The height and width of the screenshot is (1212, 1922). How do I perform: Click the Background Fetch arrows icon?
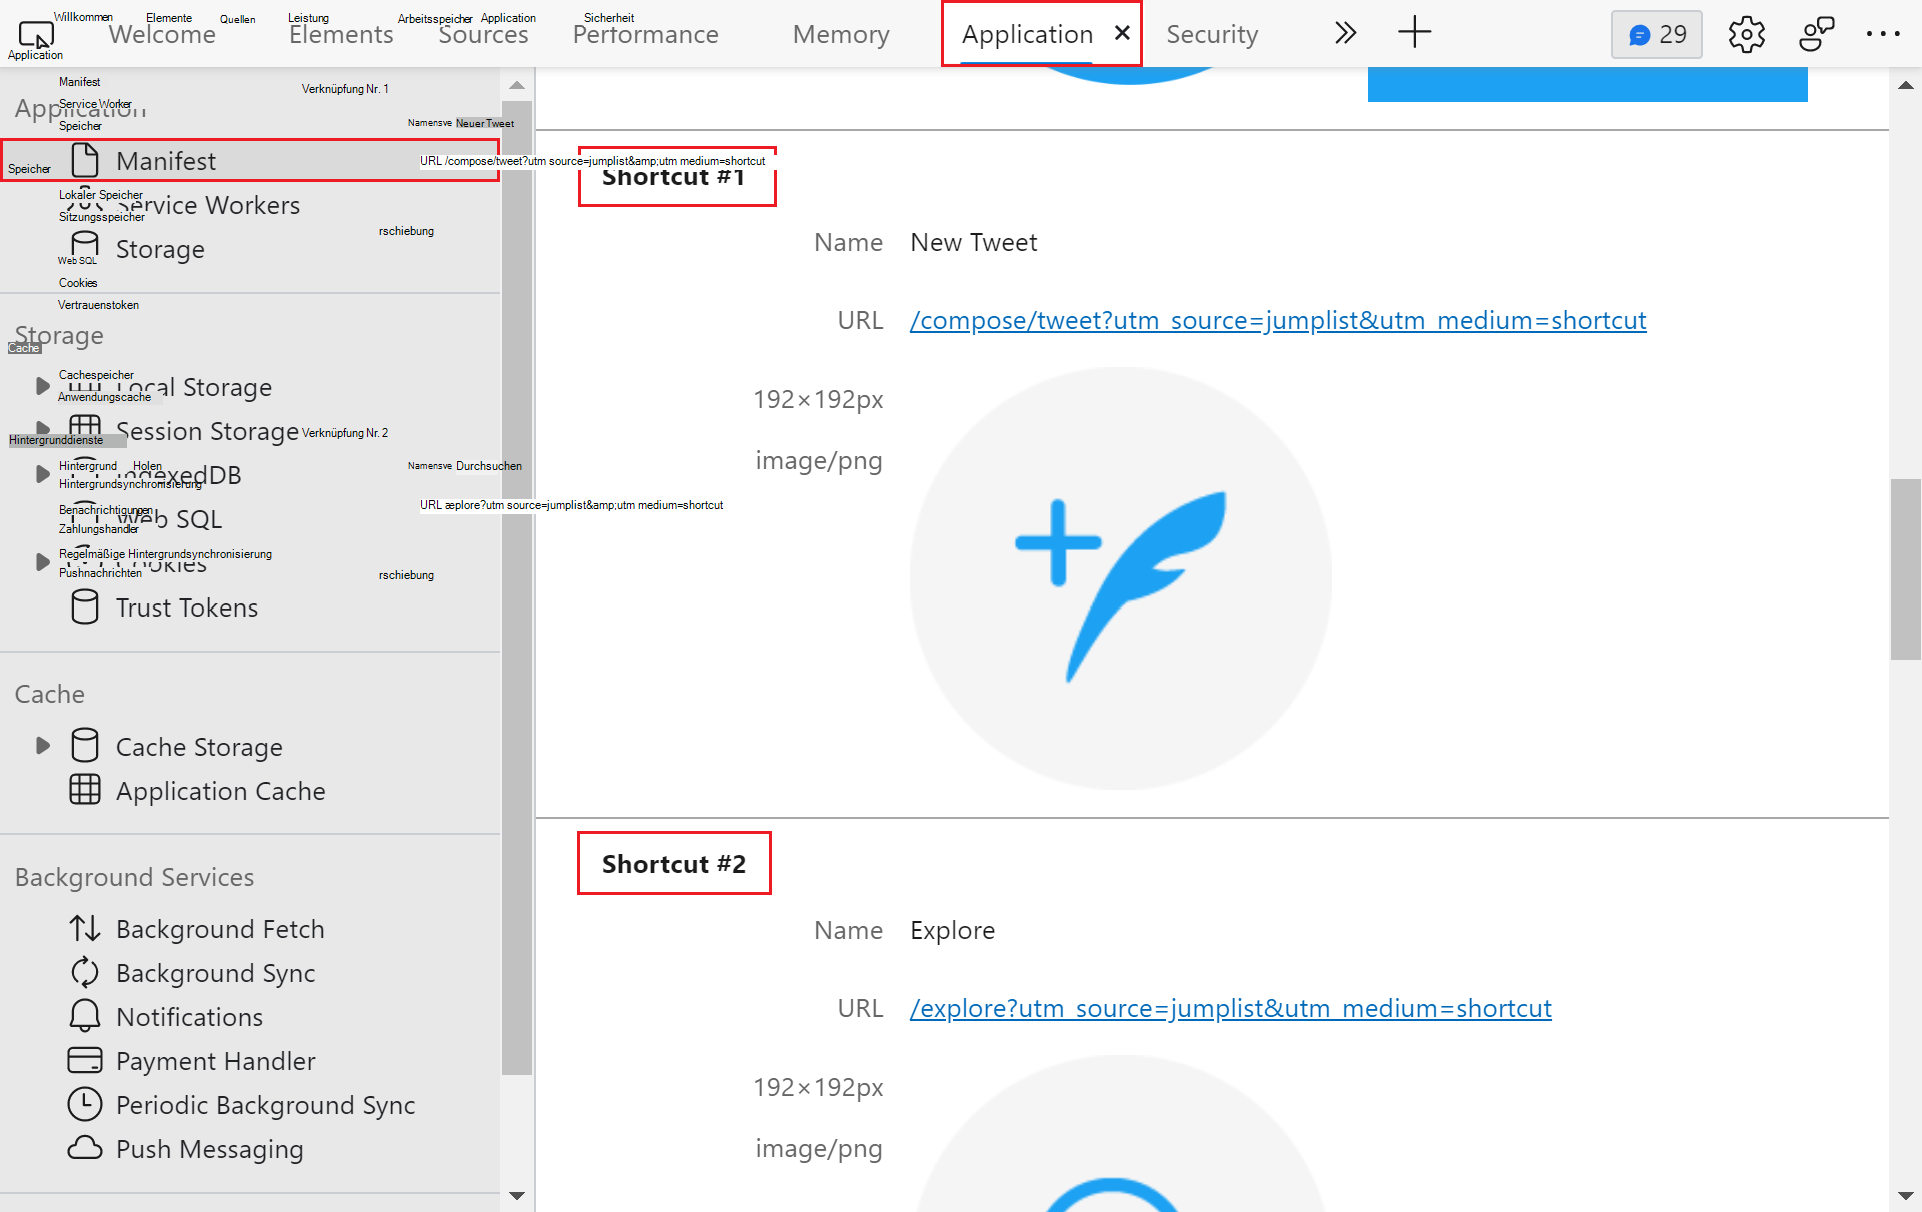85,928
